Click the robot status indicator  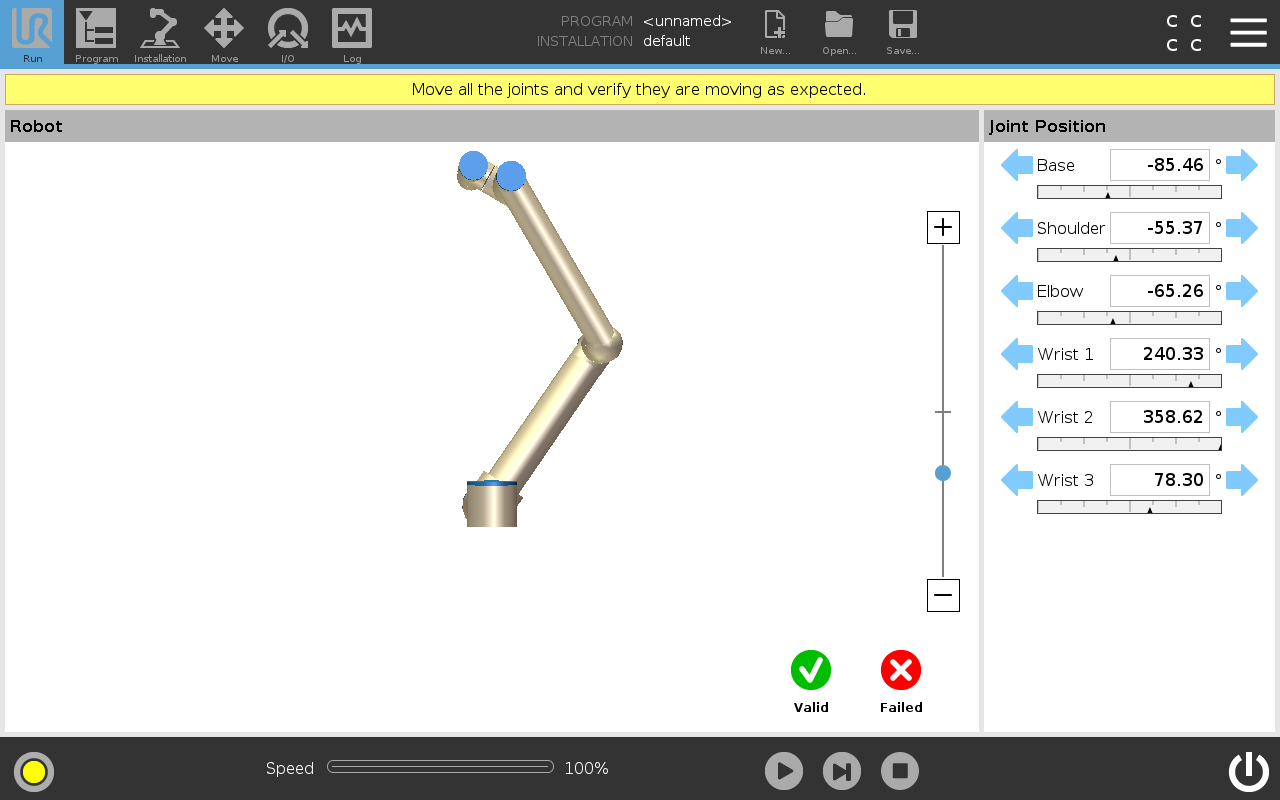[x=34, y=771]
